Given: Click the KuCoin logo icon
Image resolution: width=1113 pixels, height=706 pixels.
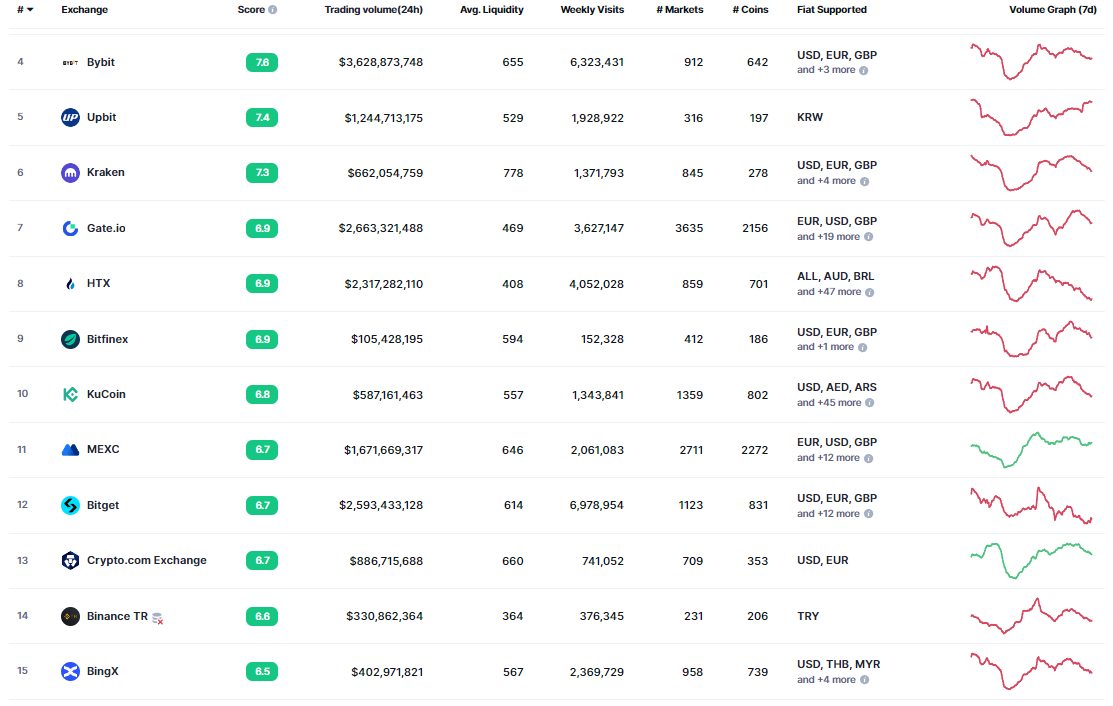Looking at the screenshot, I should (x=70, y=394).
